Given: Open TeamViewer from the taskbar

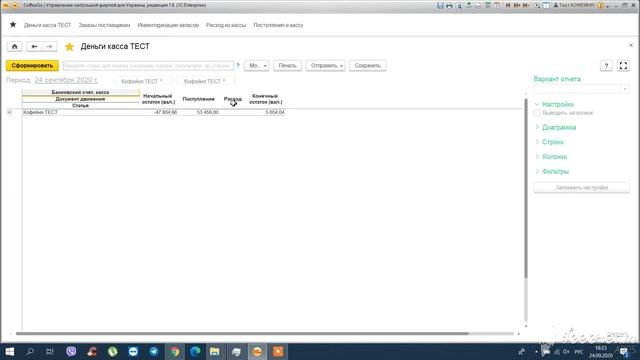Looking at the screenshot, I should tap(133, 351).
